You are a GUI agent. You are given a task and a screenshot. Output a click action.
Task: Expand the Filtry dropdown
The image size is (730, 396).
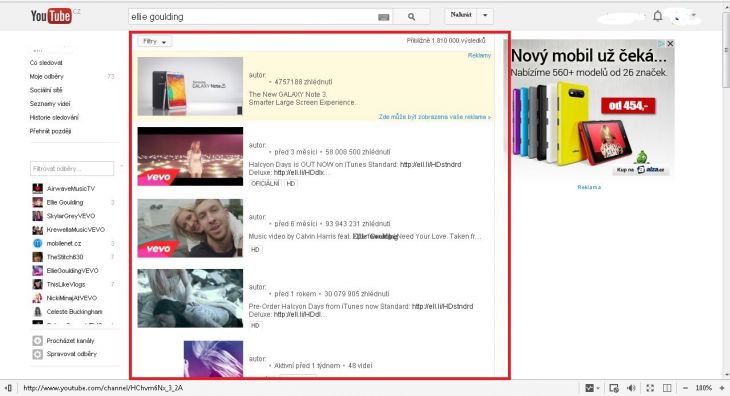click(x=155, y=41)
